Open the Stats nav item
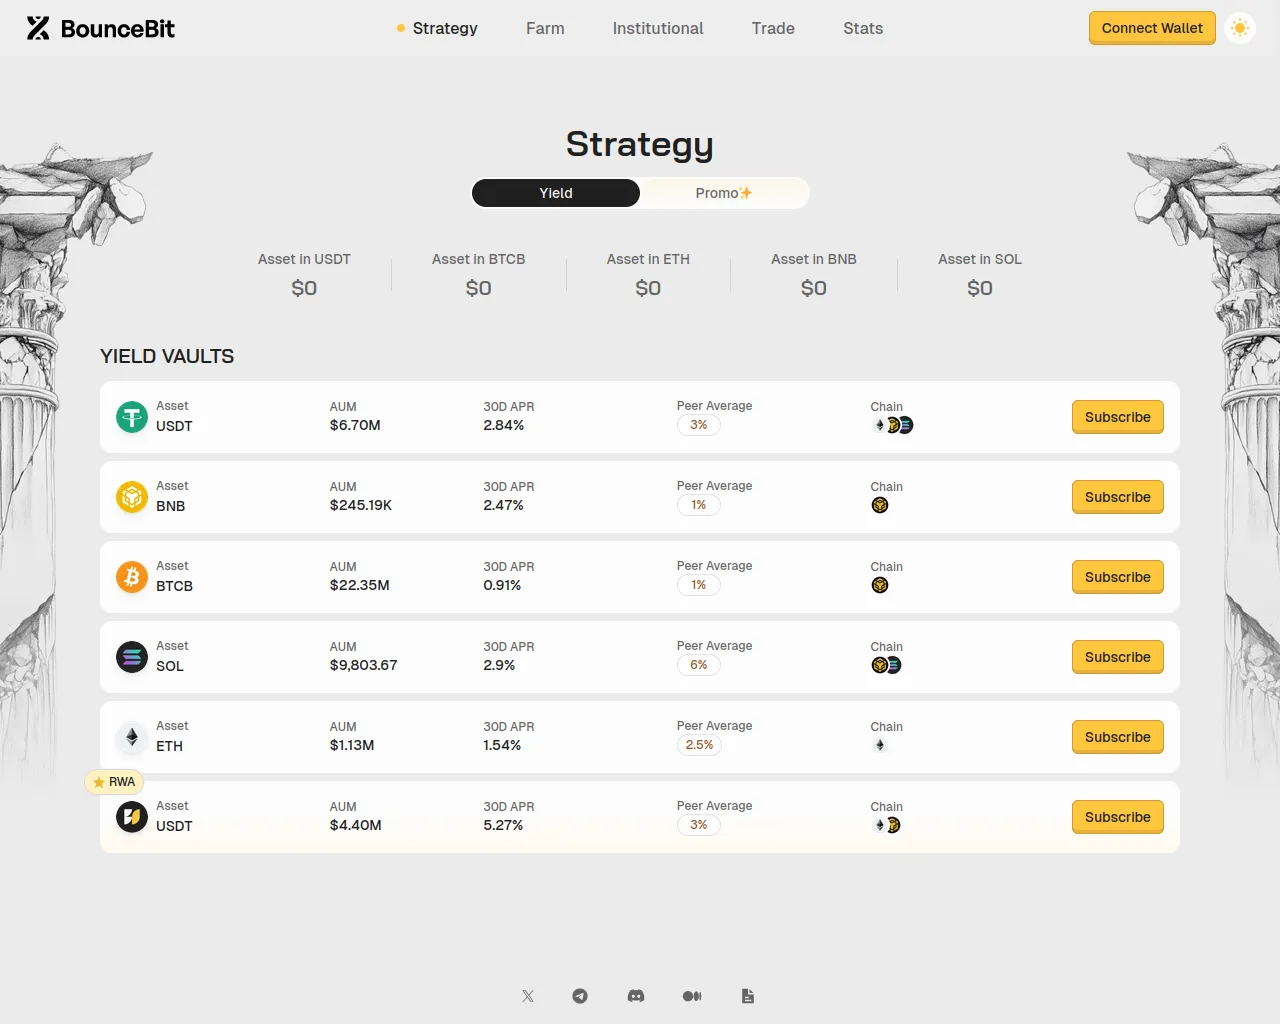 (x=863, y=28)
